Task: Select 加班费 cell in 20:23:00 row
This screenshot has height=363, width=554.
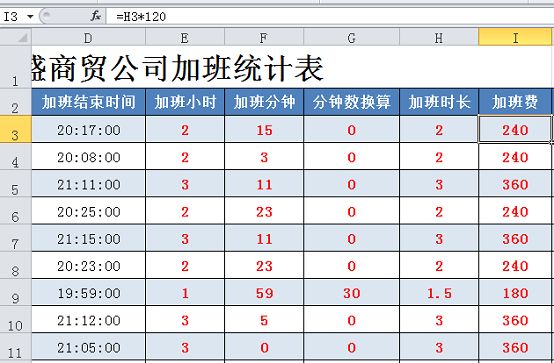Action: [515, 266]
